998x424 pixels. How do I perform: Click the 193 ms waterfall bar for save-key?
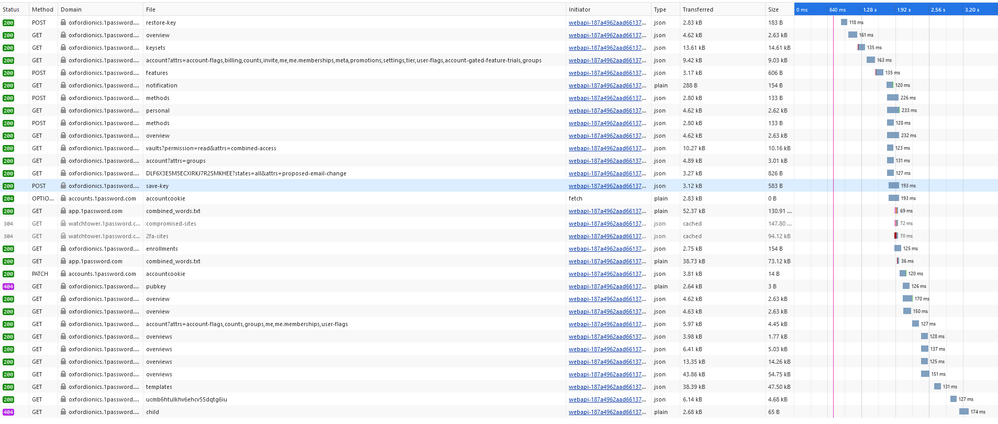click(894, 186)
